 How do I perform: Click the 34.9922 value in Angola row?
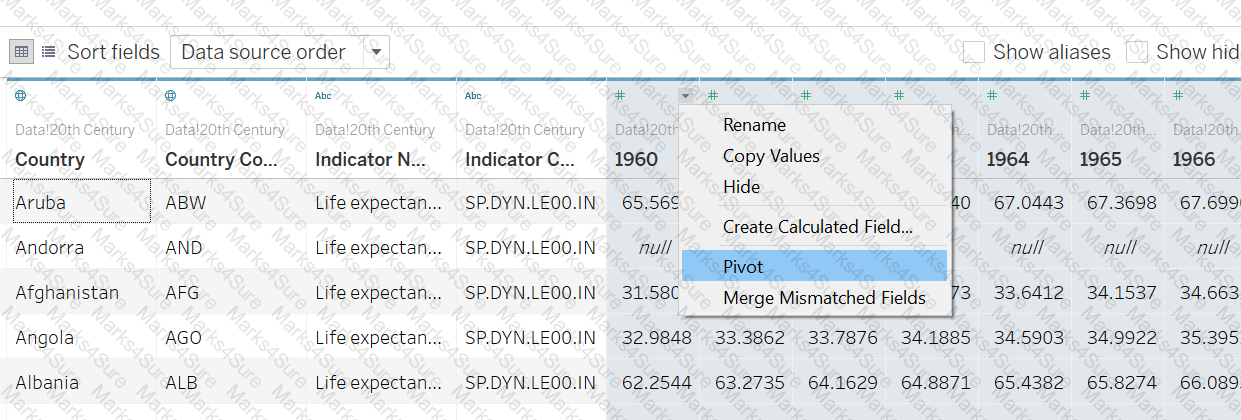pos(1122,337)
